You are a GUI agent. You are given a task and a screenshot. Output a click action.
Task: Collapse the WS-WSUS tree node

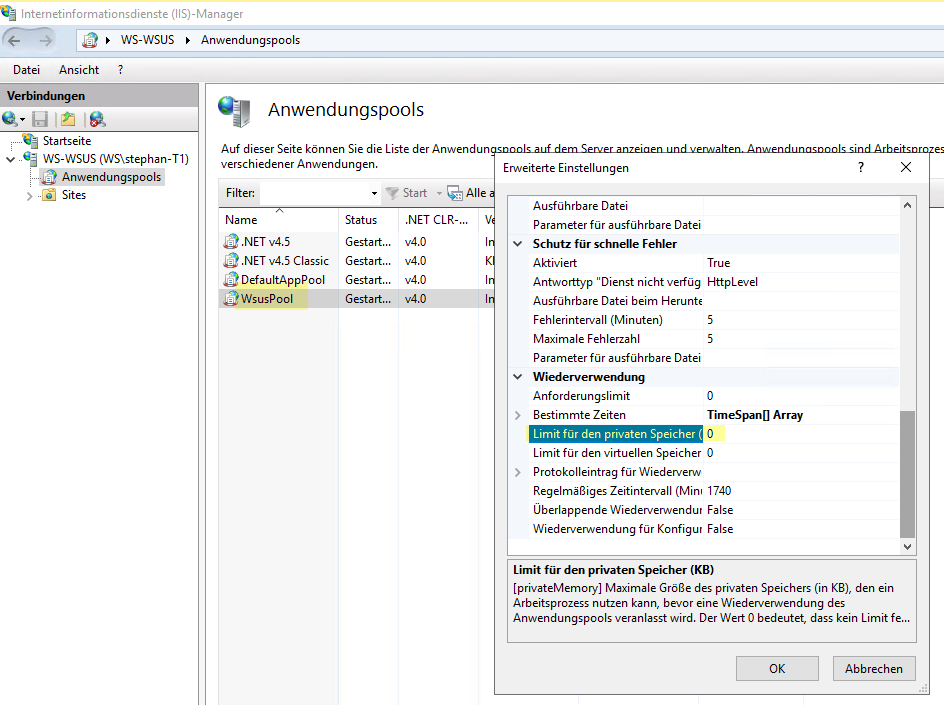(x=10, y=160)
